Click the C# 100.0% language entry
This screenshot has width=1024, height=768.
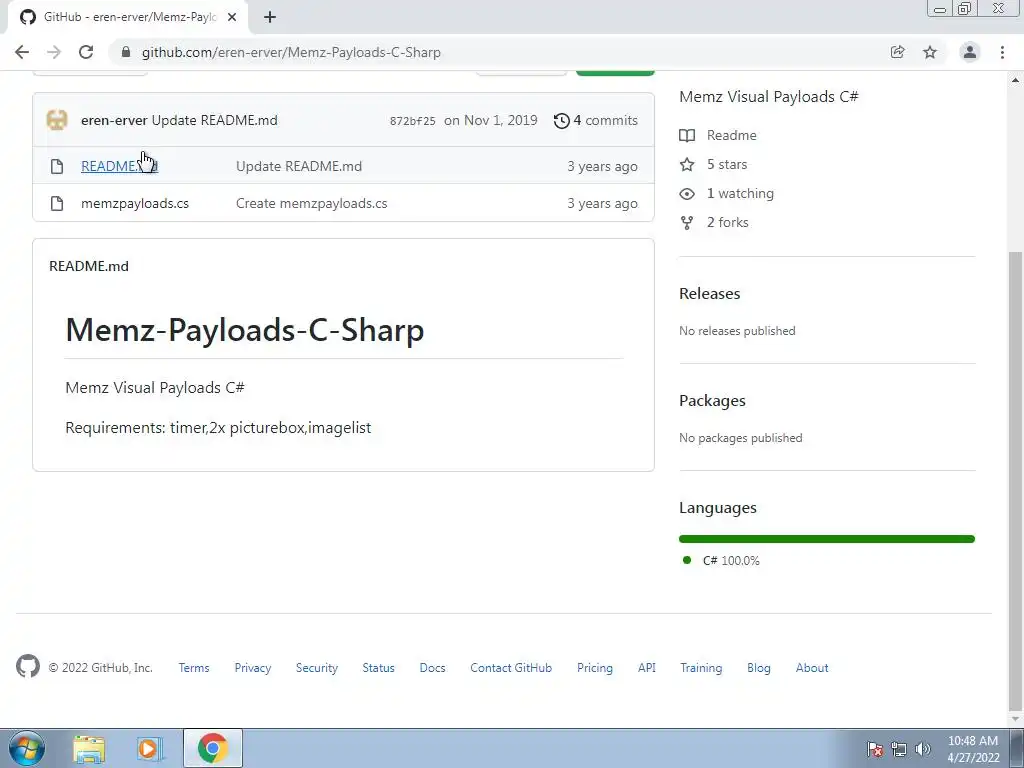coord(731,560)
